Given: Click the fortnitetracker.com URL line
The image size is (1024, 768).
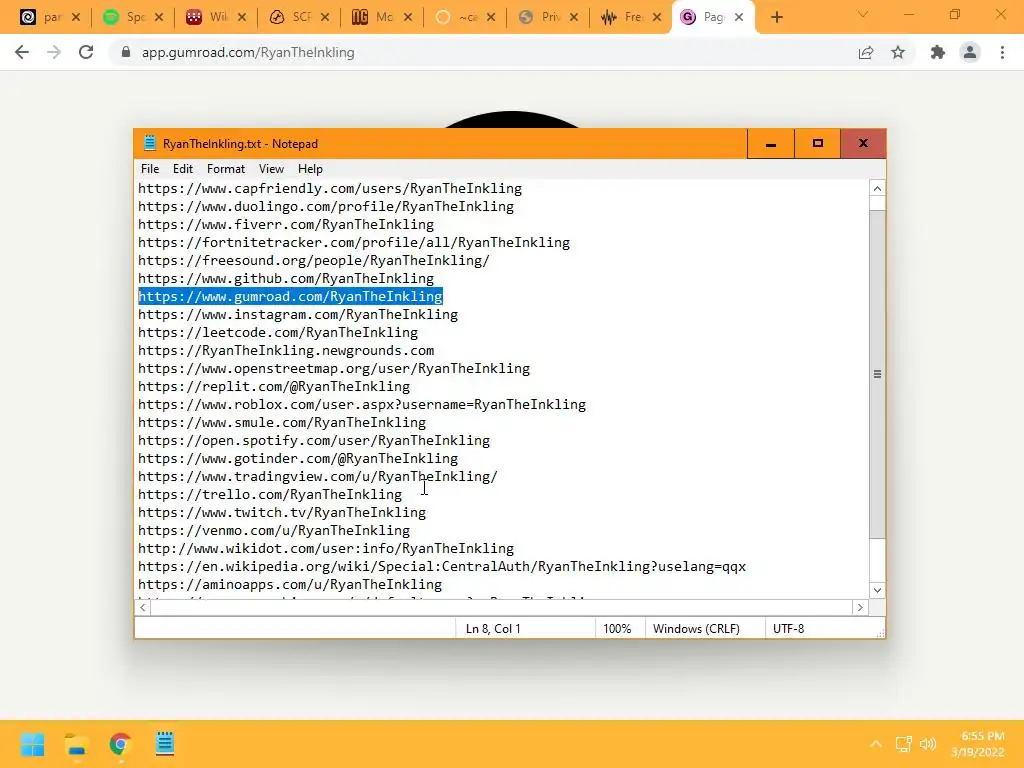Looking at the screenshot, I should pos(354,243).
